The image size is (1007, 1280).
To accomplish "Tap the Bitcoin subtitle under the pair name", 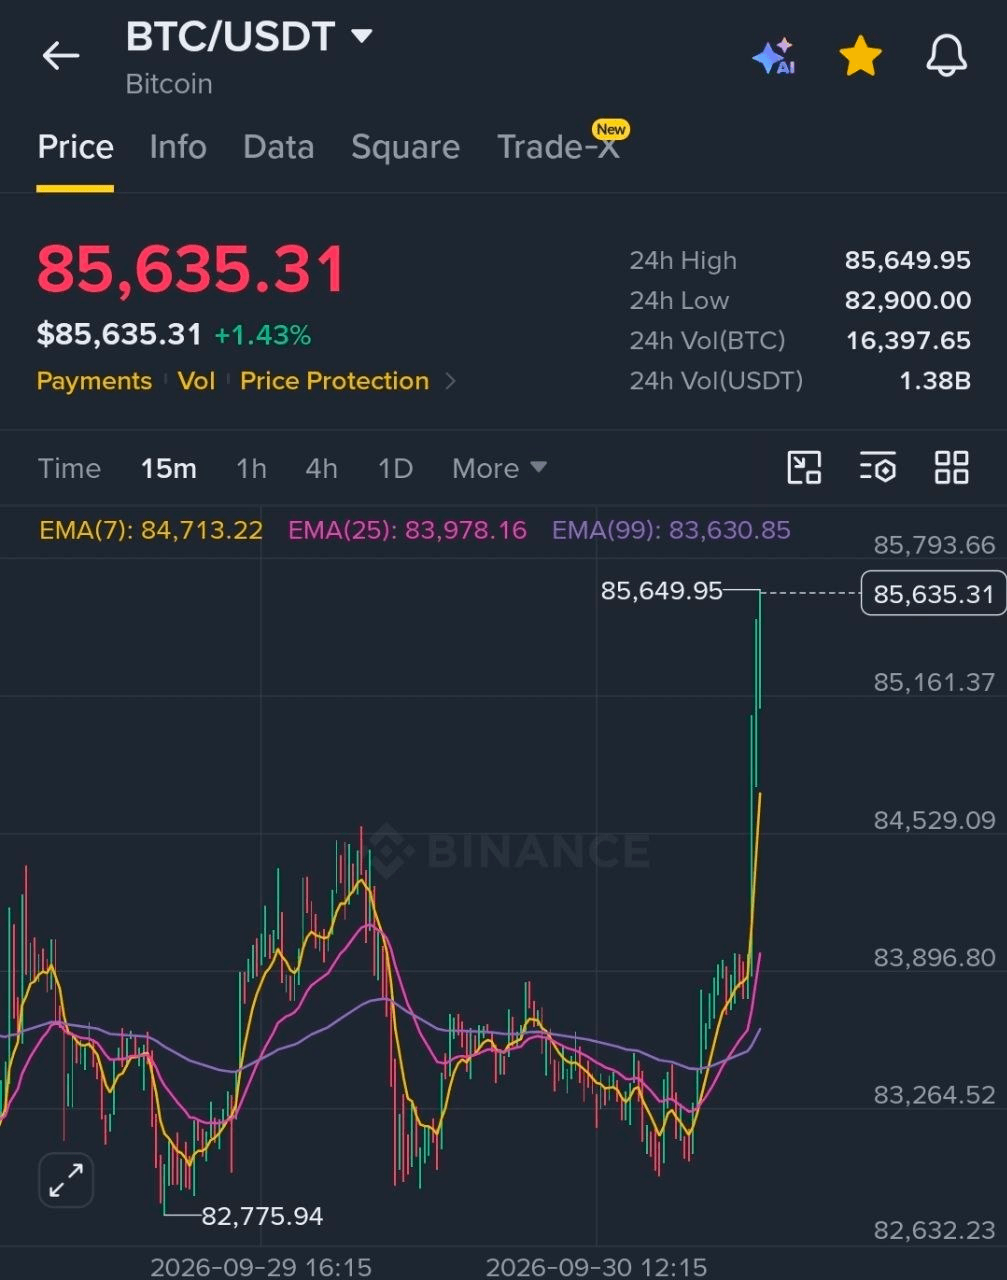I will click(x=169, y=84).
